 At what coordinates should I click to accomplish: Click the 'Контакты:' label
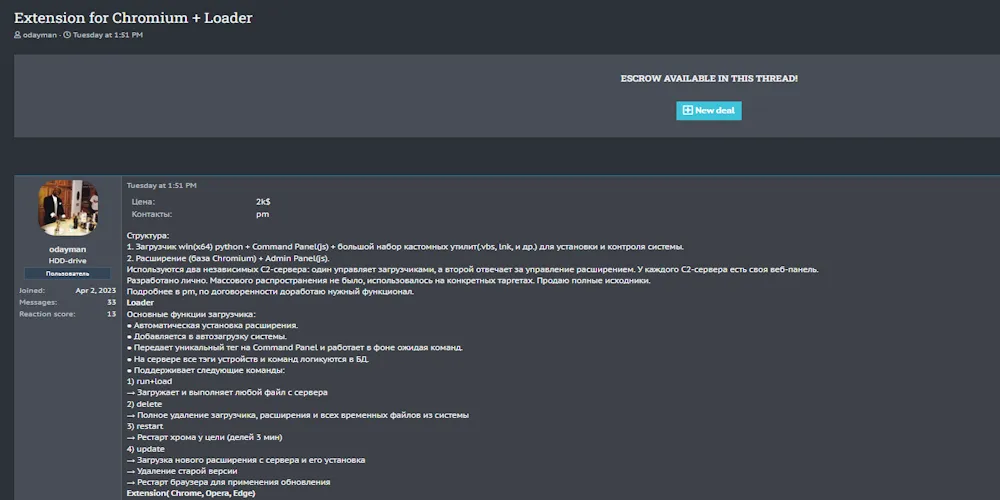click(x=152, y=214)
